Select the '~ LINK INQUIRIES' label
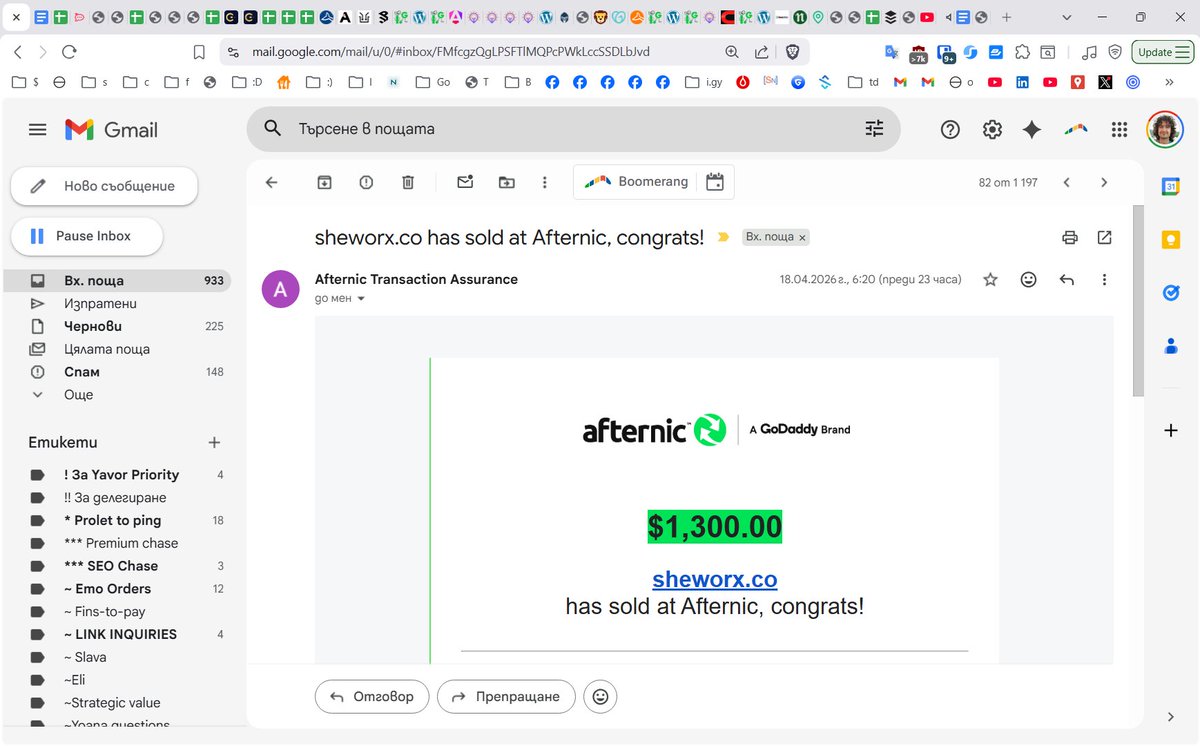The image size is (1200, 746). (x=118, y=634)
